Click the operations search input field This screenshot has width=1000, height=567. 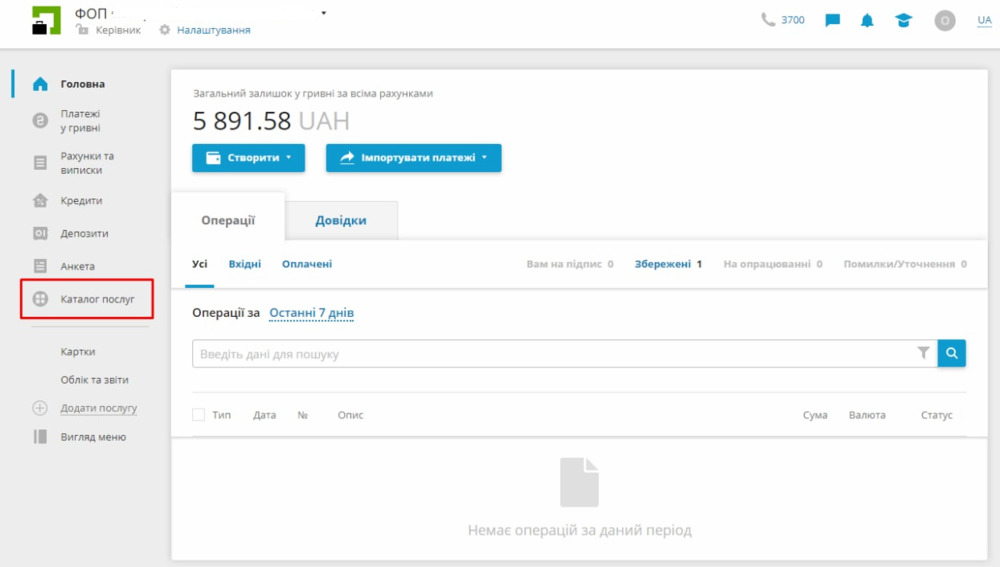[x=550, y=354]
